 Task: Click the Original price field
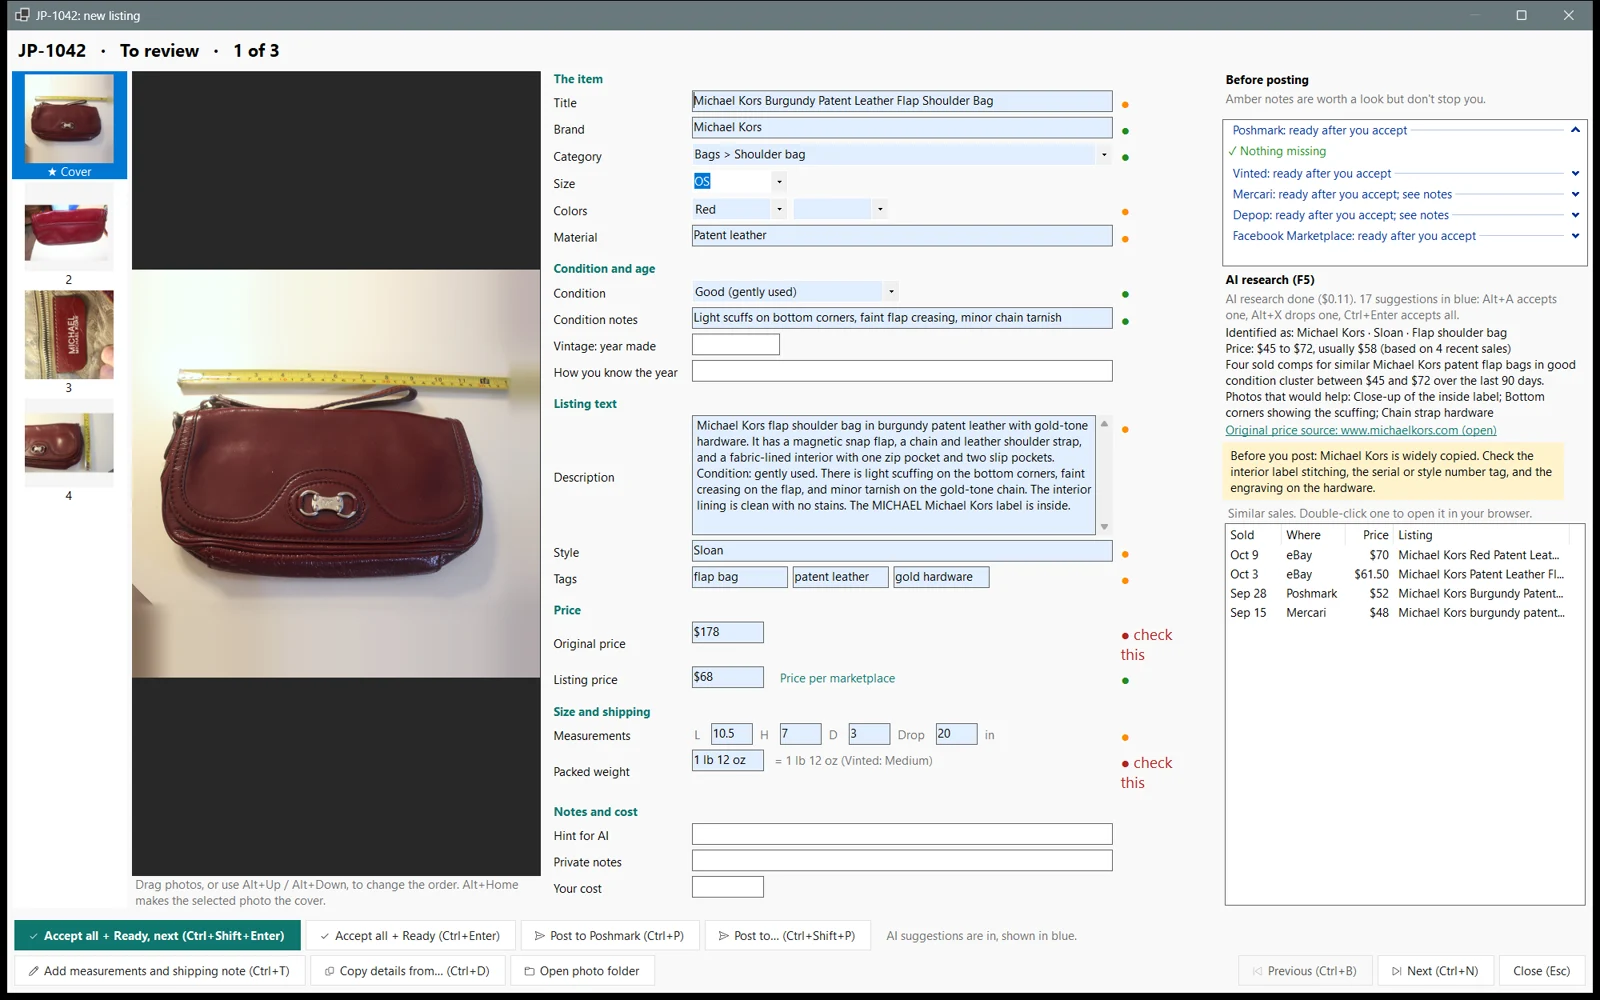[x=727, y=632]
